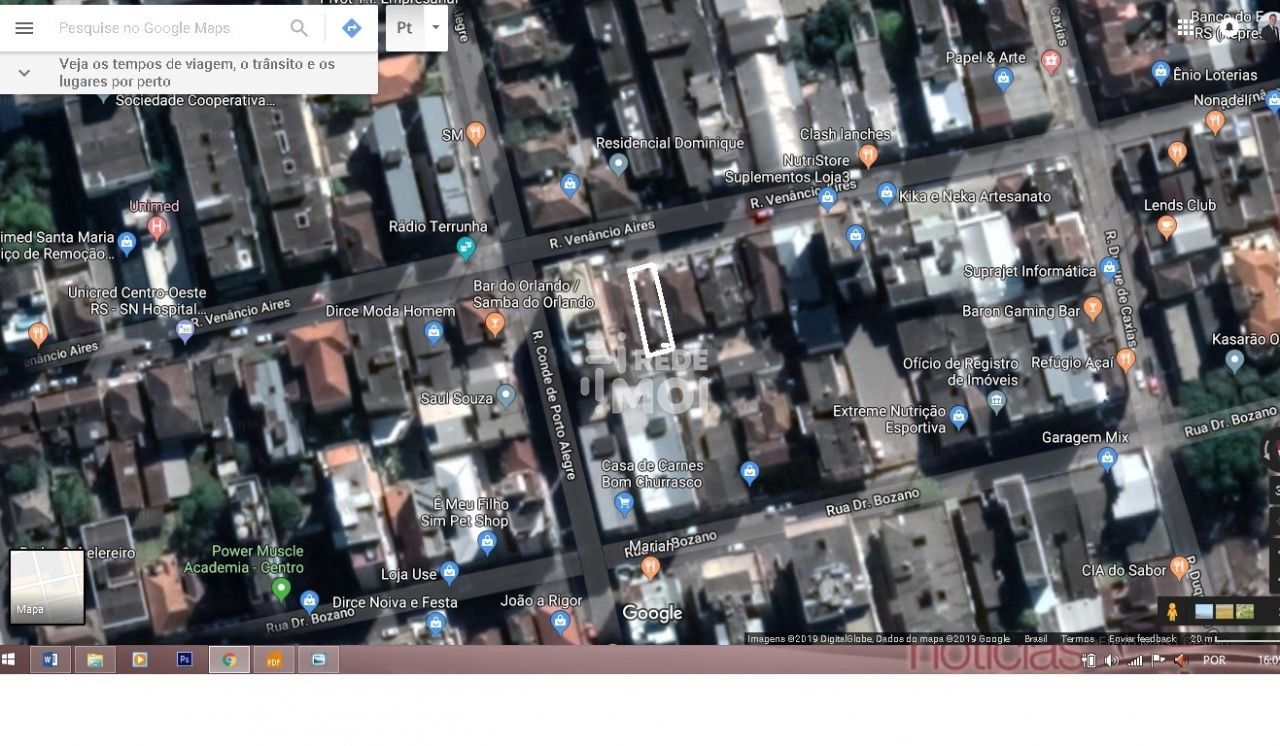Viewport: 1280px width, 746px height.
Task: Select the green Power Muscle Academia pin
Action: [x=281, y=589]
